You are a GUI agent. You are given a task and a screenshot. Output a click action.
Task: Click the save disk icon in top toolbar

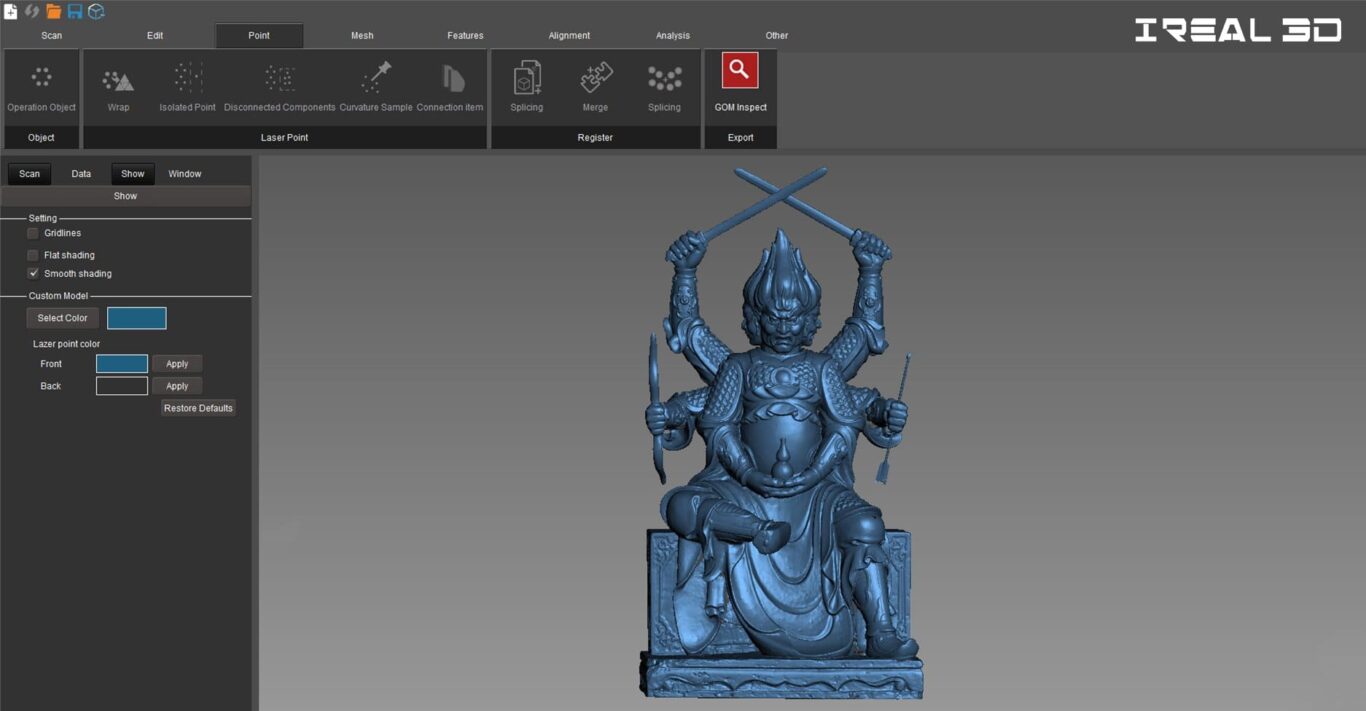coord(75,11)
